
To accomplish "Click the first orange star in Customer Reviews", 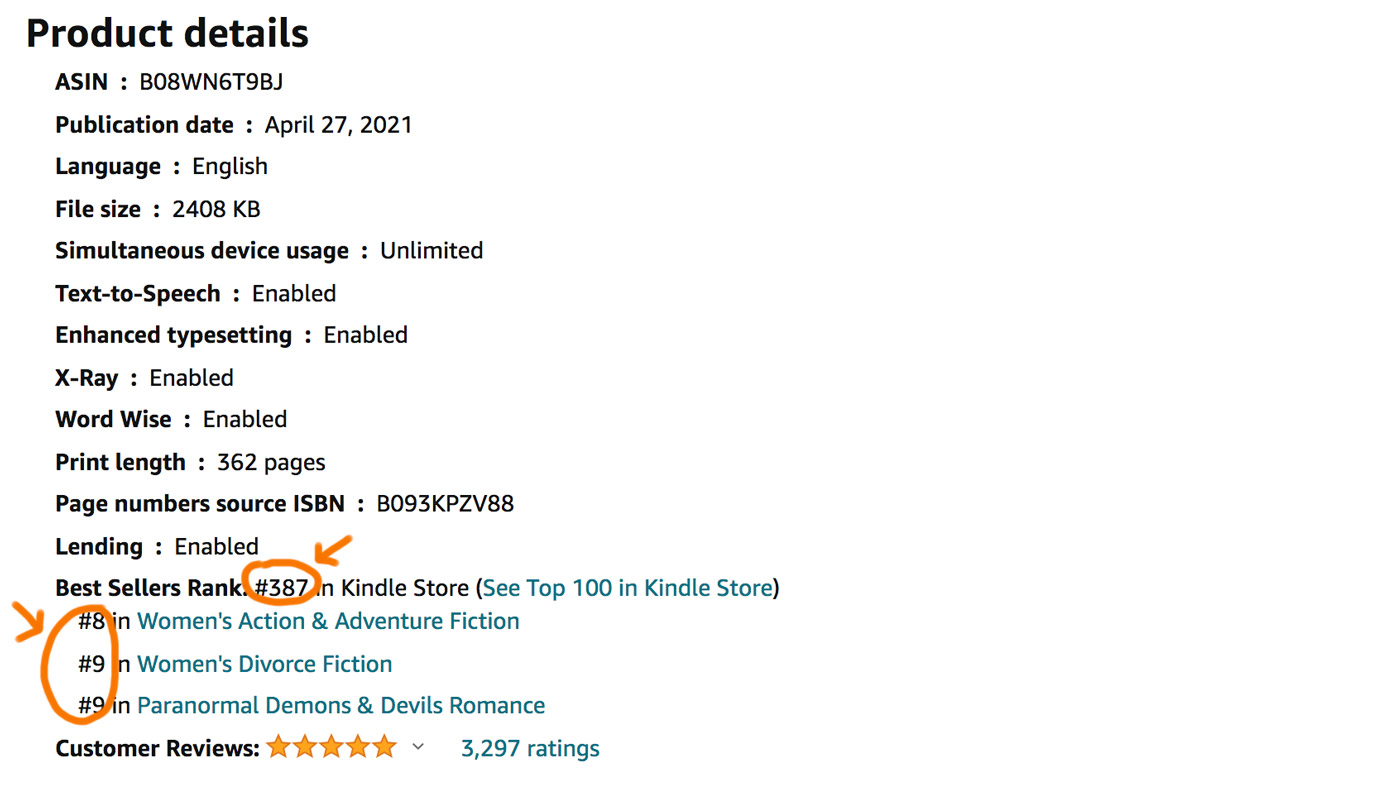I will 278,747.
